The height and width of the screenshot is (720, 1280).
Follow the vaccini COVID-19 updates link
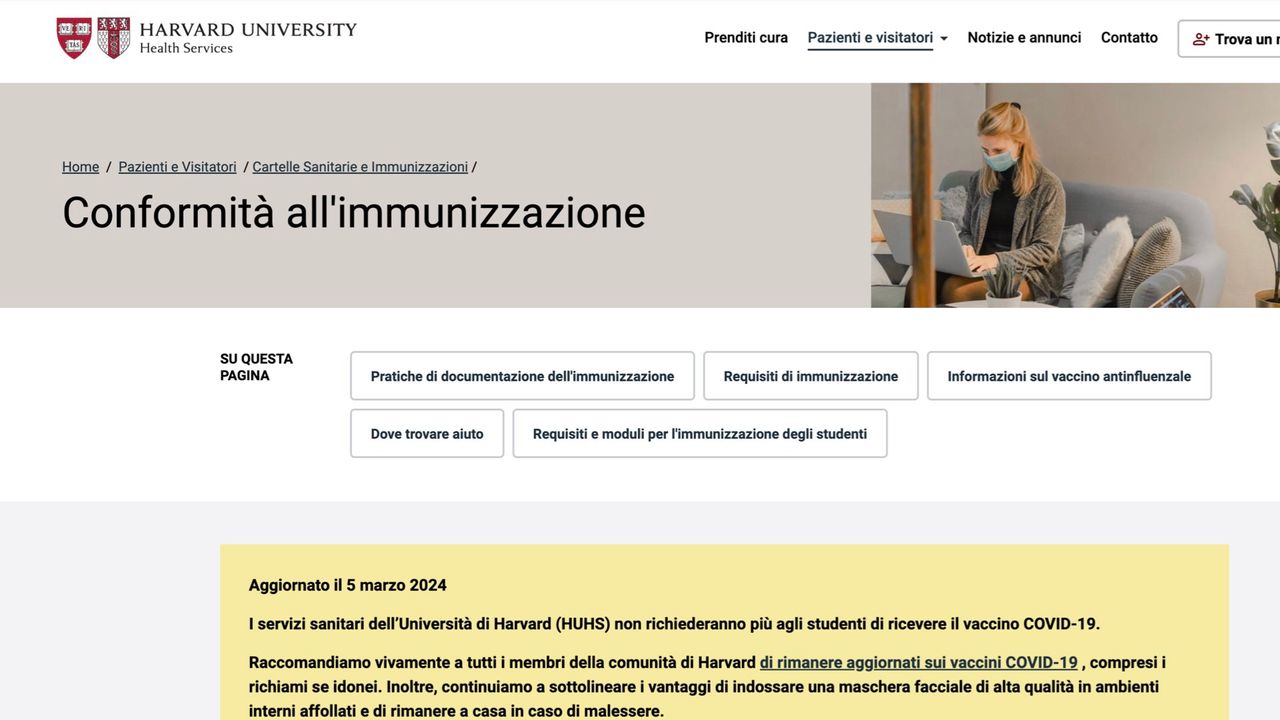(x=918, y=662)
